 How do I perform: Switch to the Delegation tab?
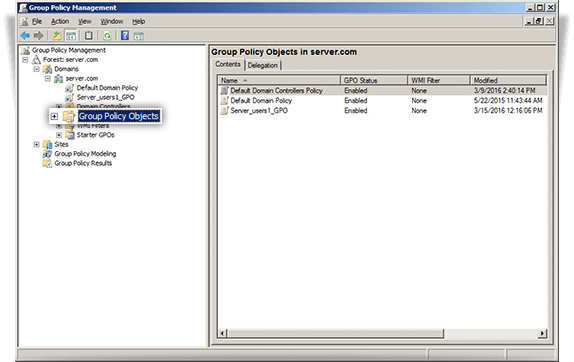tap(262, 66)
